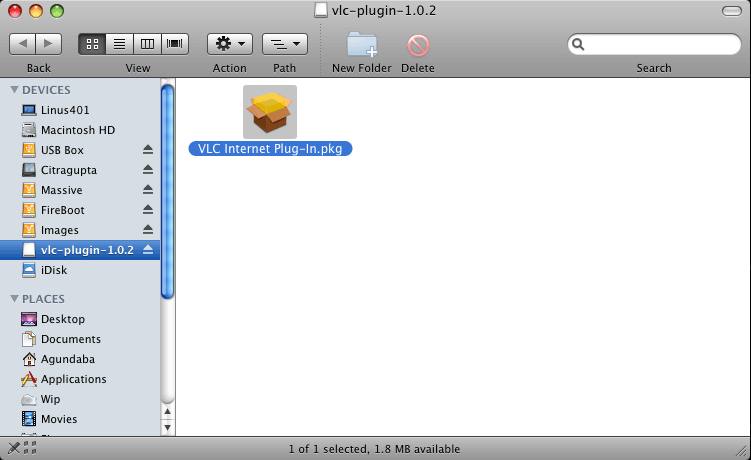
Task: Select Macintosh HD in sidebar
Action: (77, 130)
